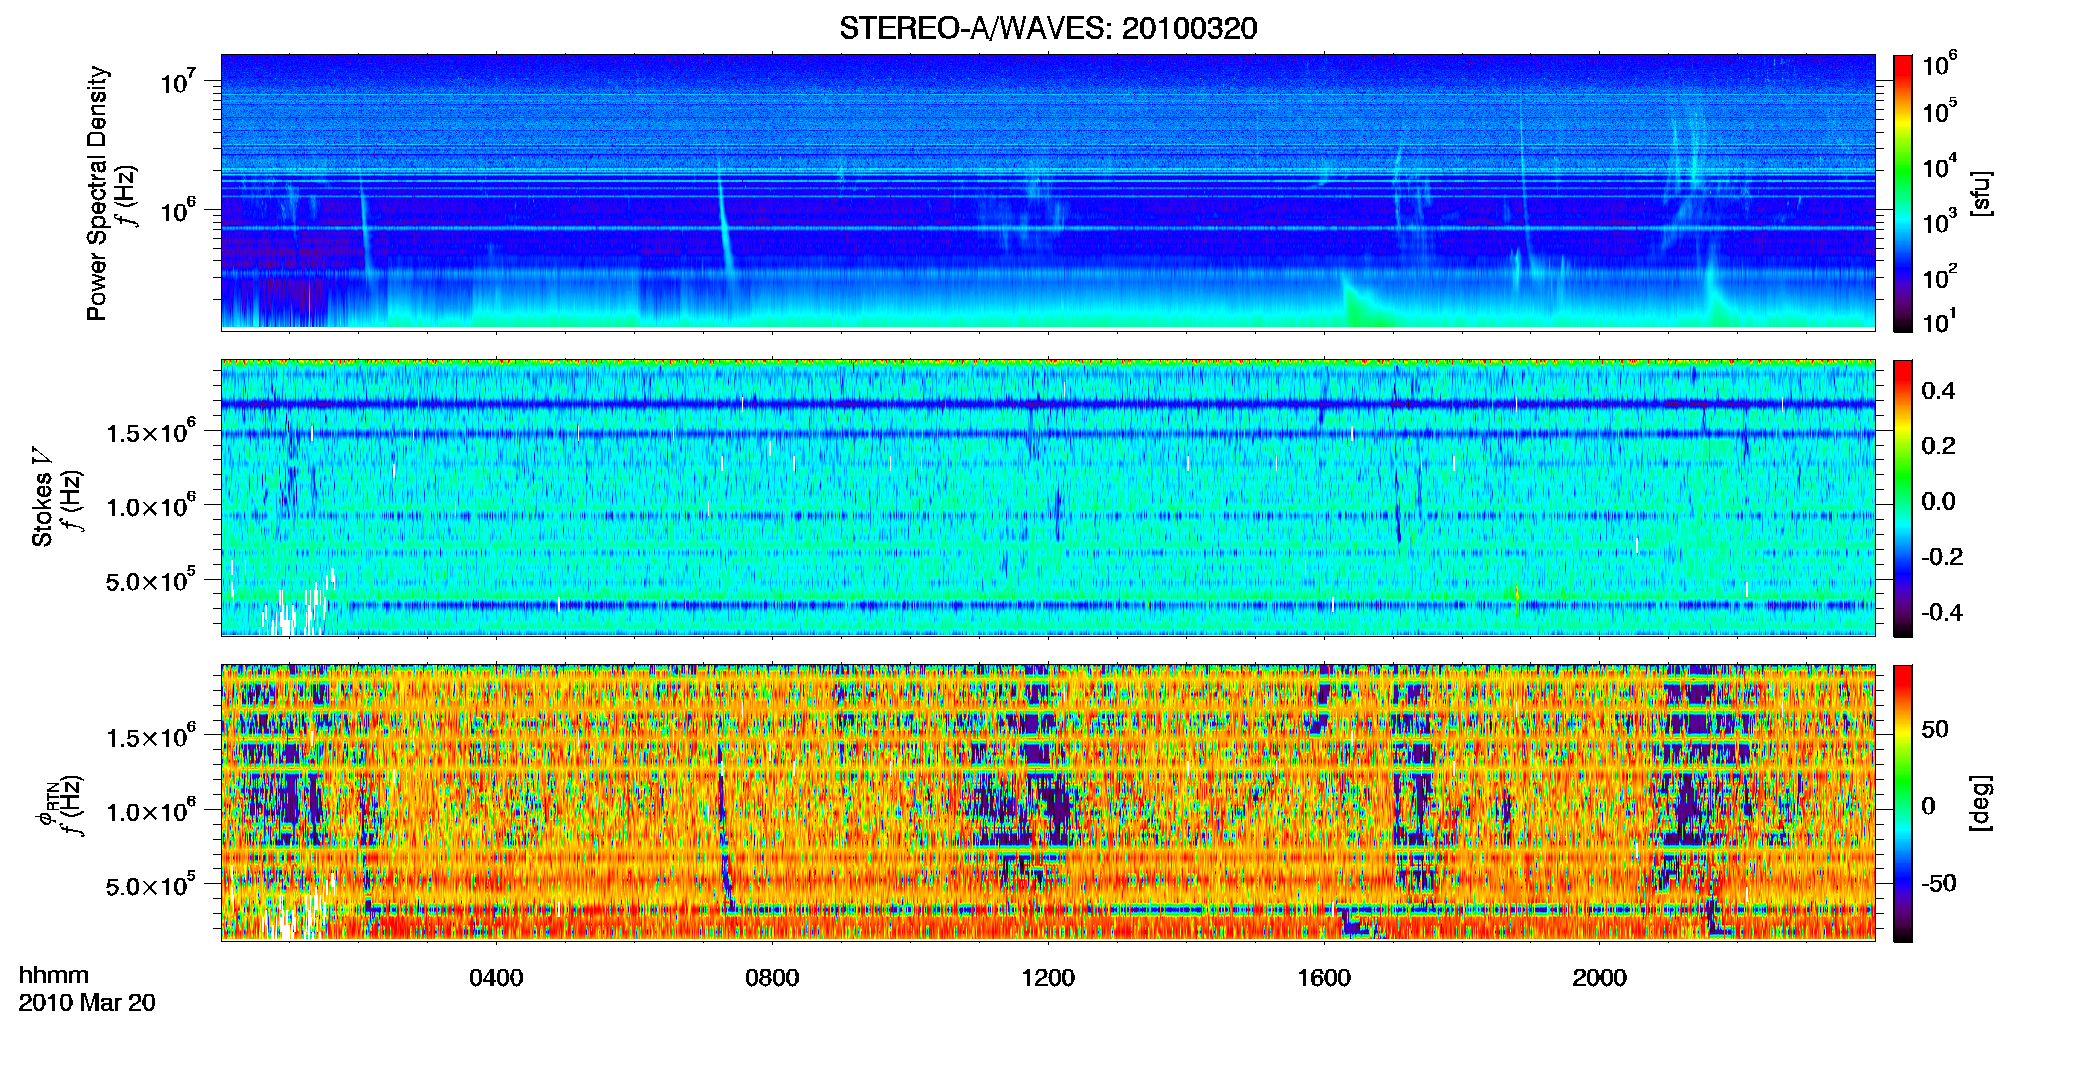Click the Power Spectral Density axis label

[97, 193]
